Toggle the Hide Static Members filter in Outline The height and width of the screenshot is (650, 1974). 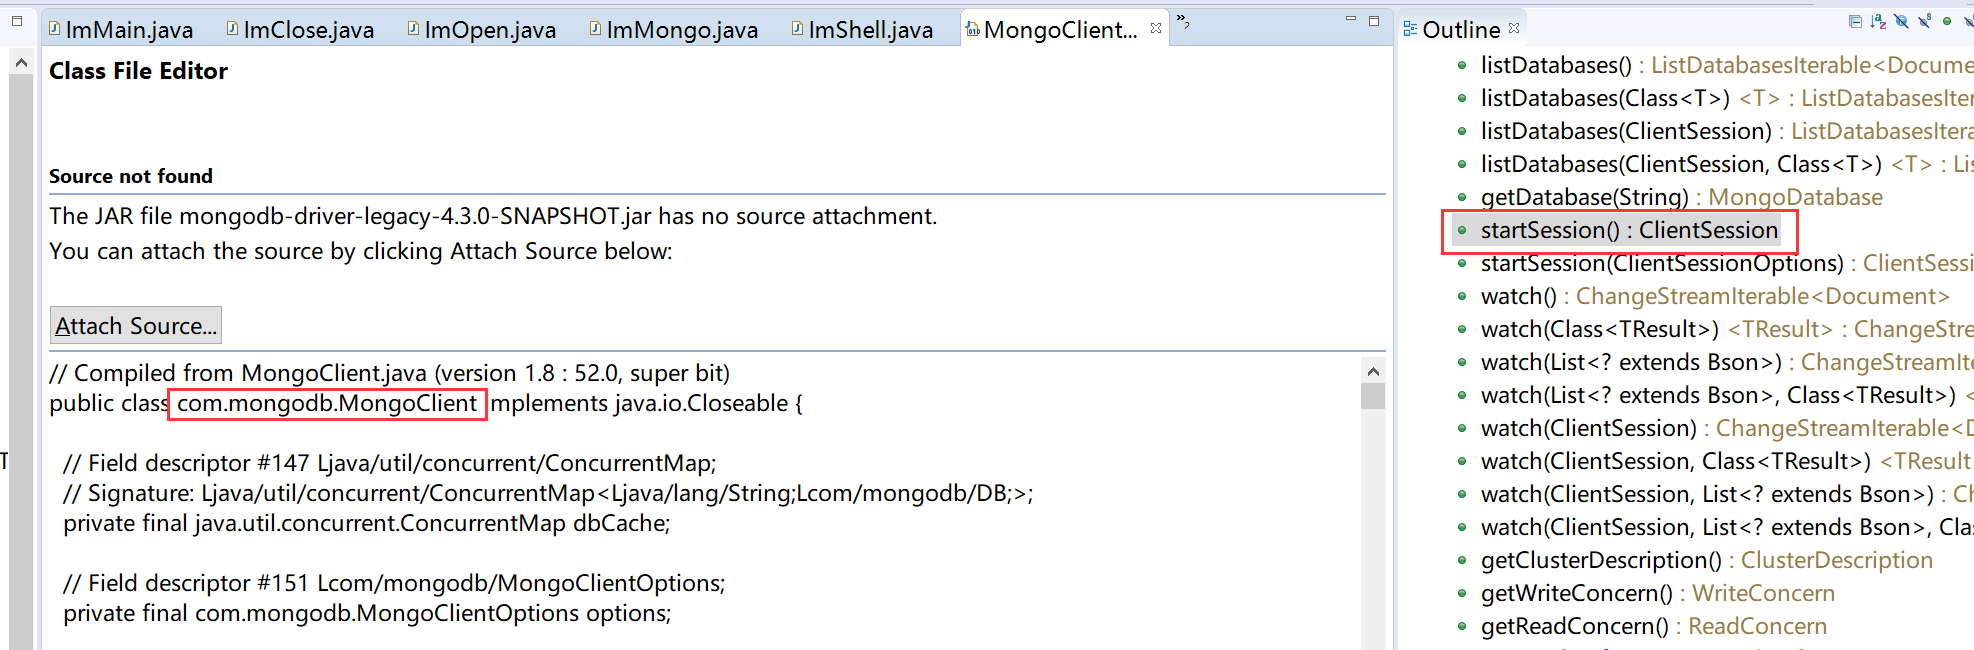(x=1924, y=22)
